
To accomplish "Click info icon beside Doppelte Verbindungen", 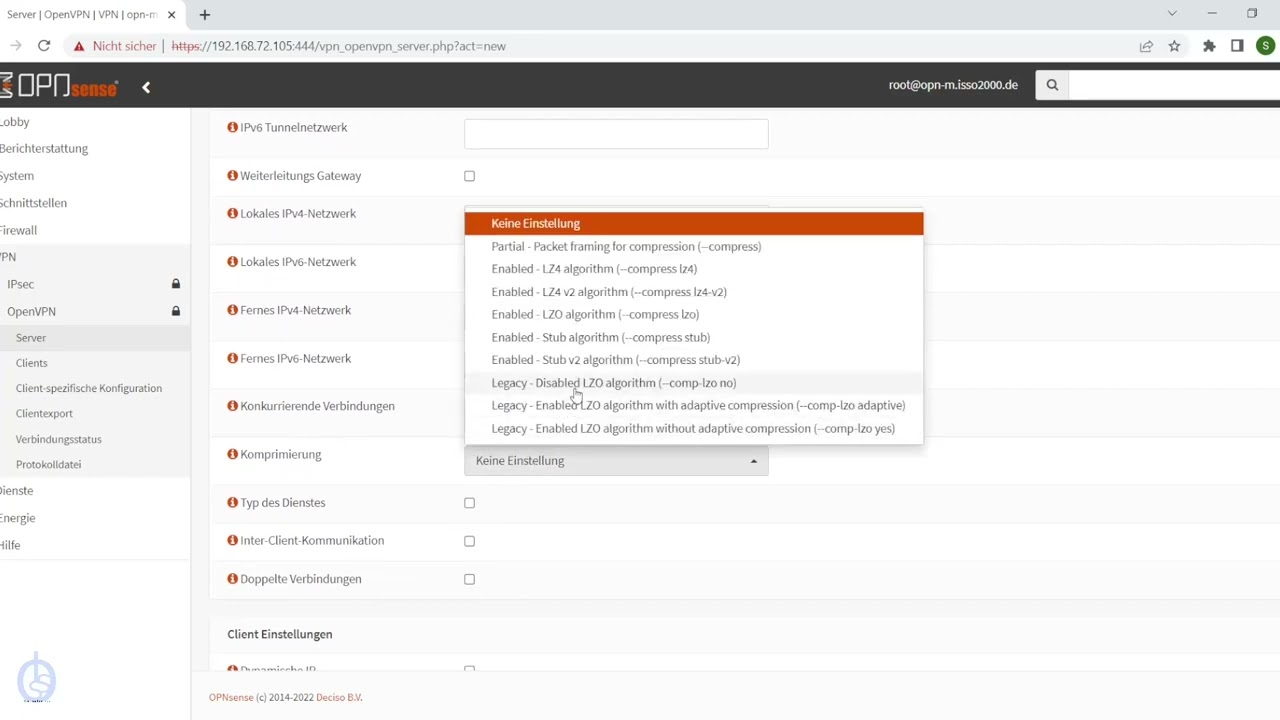I will pos(233,579).
